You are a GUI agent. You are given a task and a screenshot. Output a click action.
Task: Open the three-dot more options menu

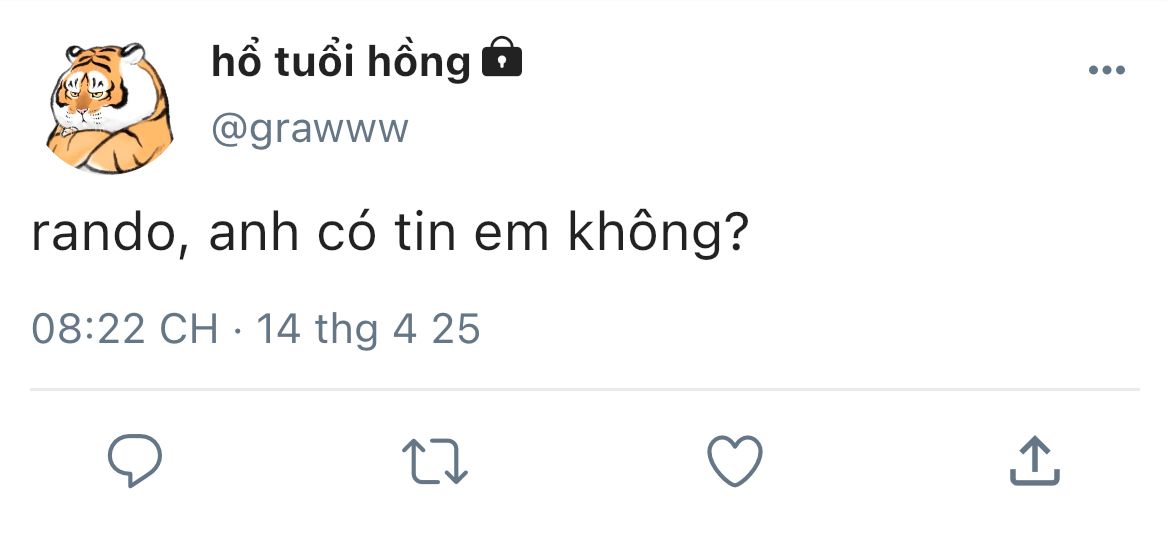[x=1107, y=70]
